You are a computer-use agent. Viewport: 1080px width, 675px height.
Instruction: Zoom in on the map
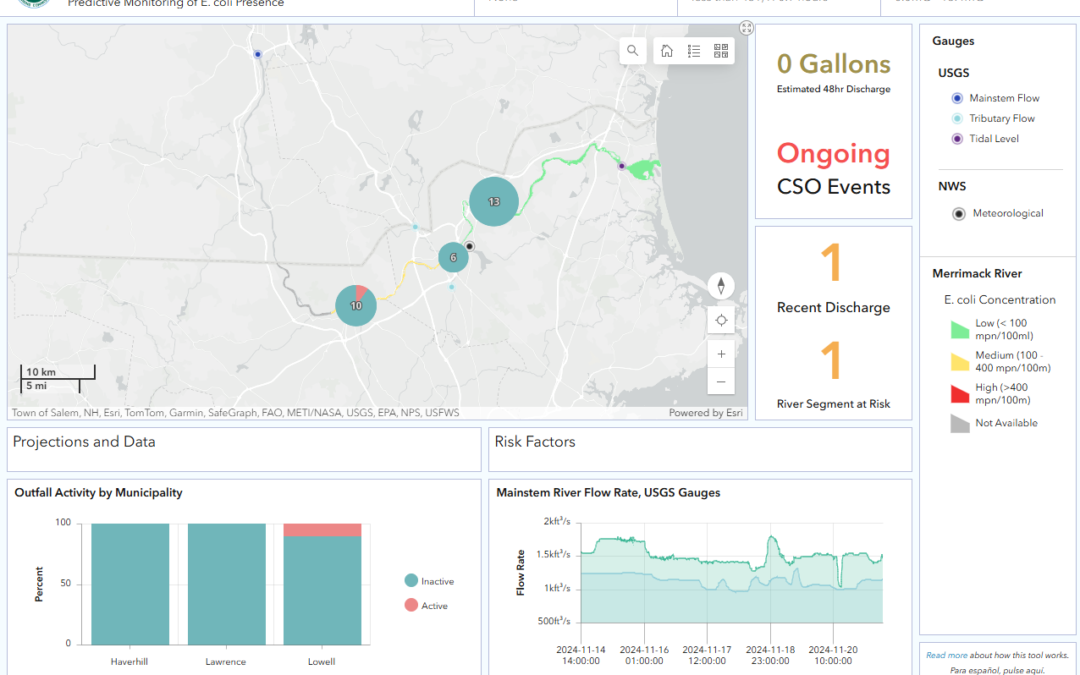point(720,353)
